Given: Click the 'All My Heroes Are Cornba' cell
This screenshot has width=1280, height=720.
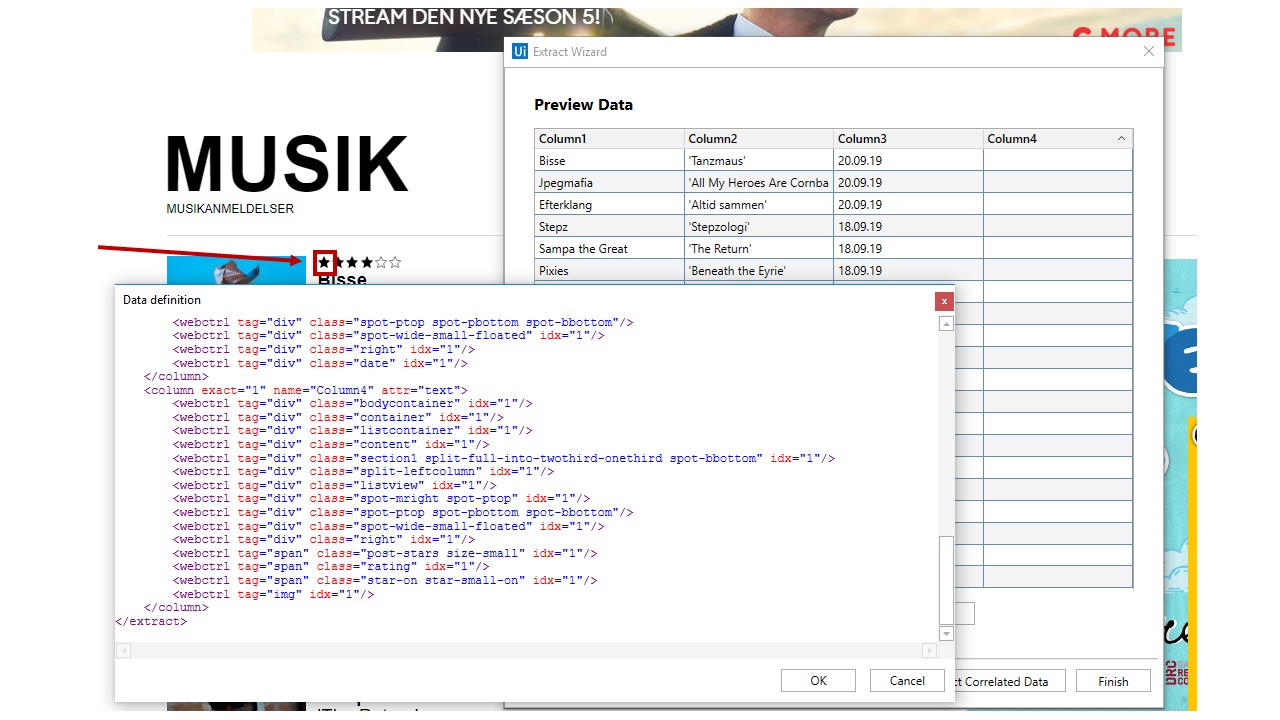Looking at the screenshot, I should pyautogui.click(x=759, y=183).
